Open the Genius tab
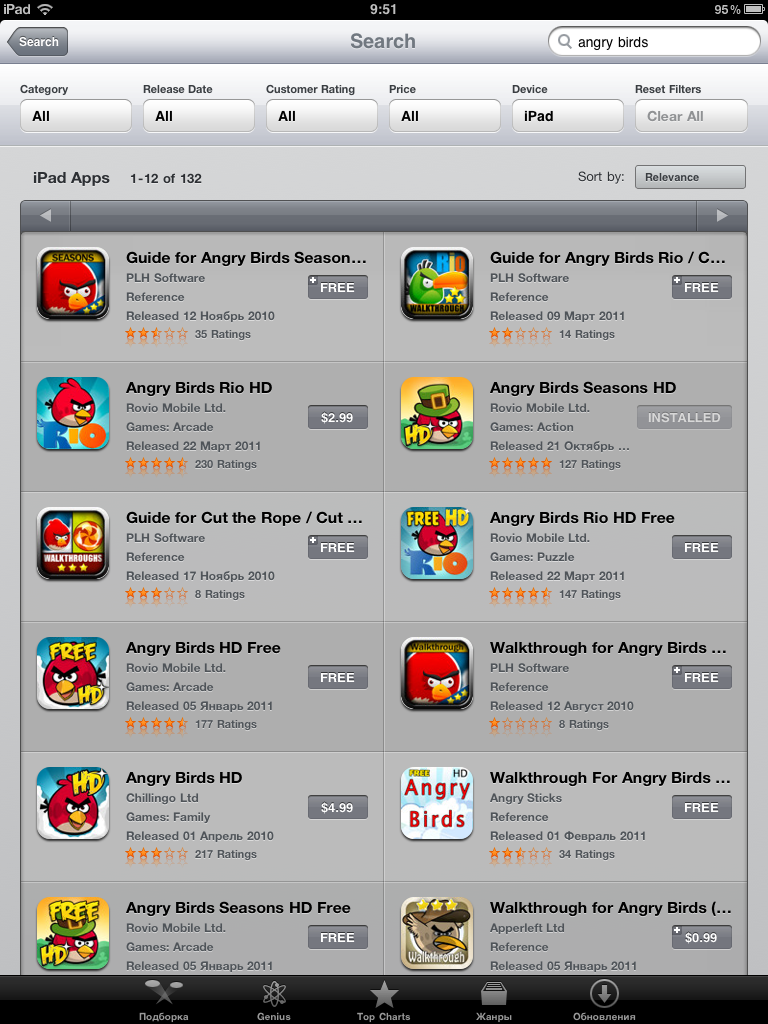The image size is (768, 1024). (274, 1000)
